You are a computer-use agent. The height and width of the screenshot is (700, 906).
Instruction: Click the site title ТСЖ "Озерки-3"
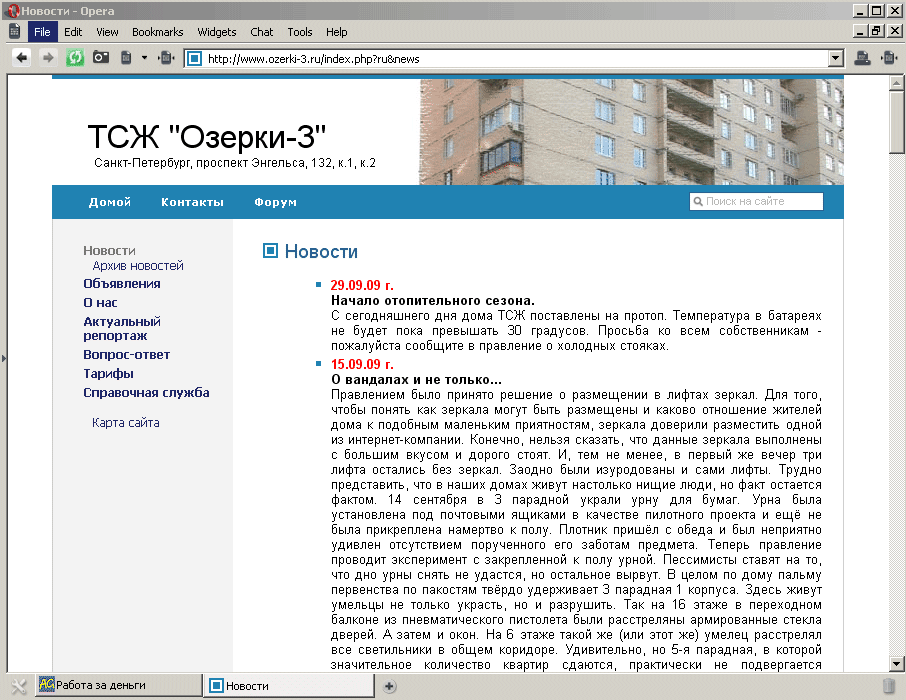(x=207, y=137)
